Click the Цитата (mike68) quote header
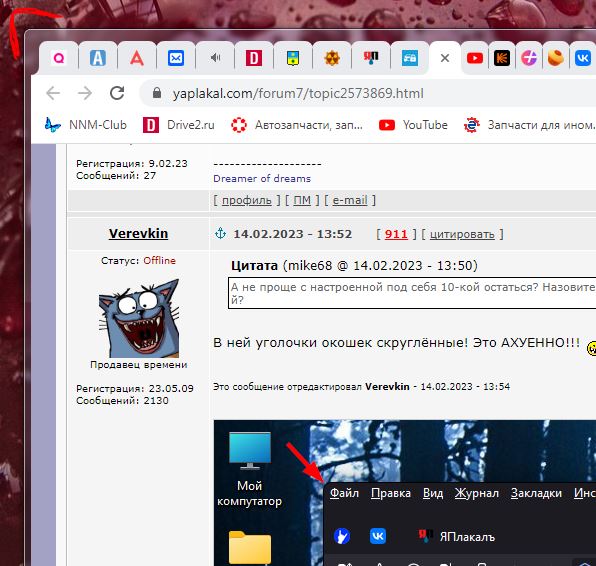Viewport: 596px width, 566px height. point(354,265)
